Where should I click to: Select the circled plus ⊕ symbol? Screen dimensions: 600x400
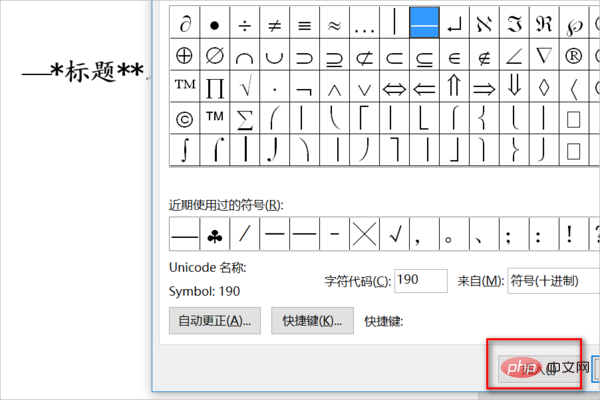[184, 54]
